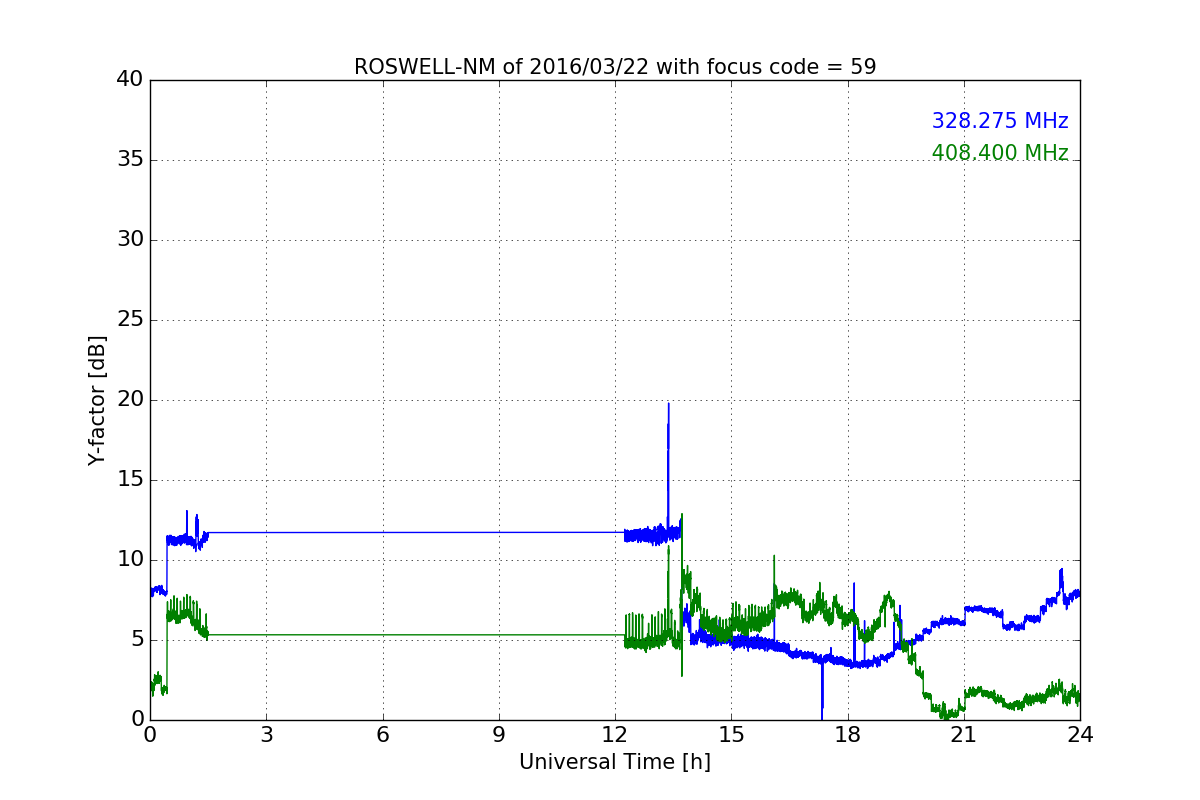Click the plot title mentioning ROSWELL-NM
The image size is (1200, 800).
(615, 67)
